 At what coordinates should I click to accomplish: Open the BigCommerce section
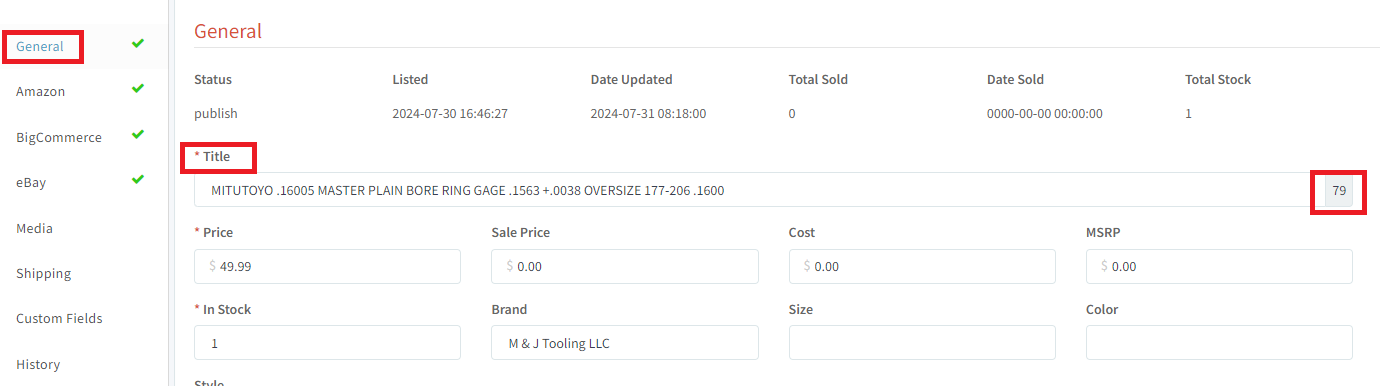59,138
